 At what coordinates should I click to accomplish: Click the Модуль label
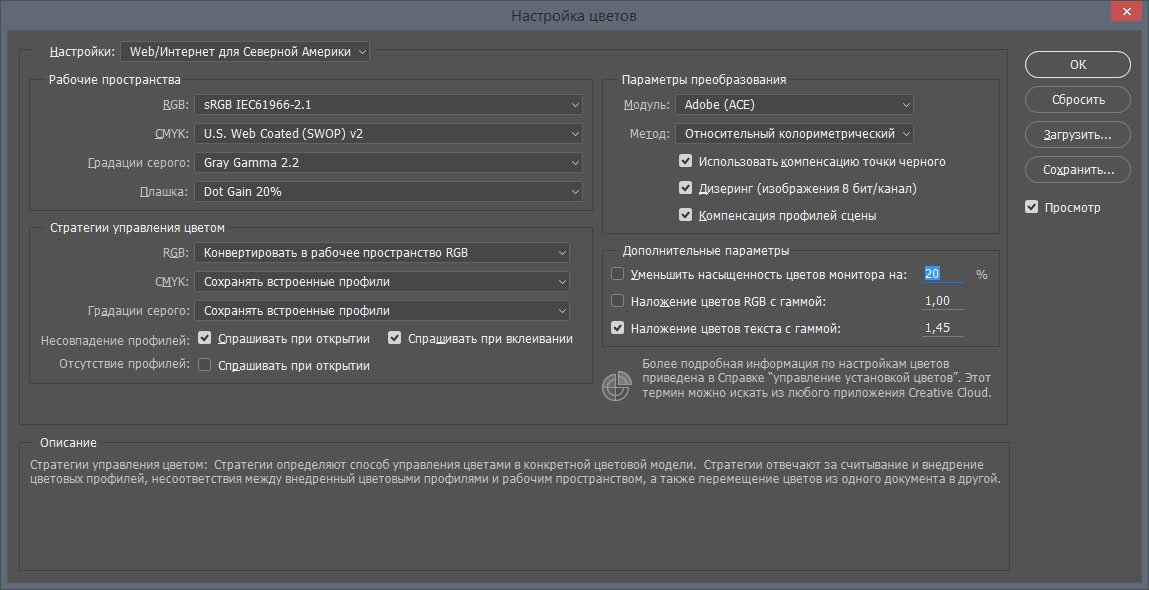[646, 105]
